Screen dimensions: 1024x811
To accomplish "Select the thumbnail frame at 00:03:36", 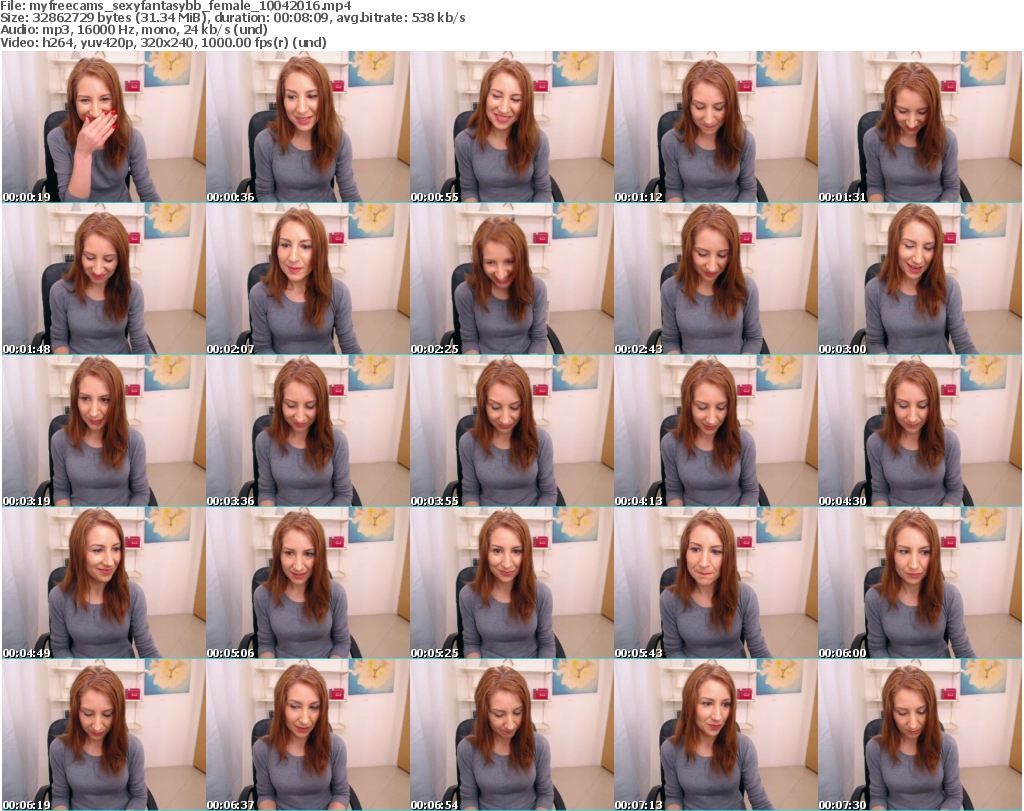I will [308, 431].
